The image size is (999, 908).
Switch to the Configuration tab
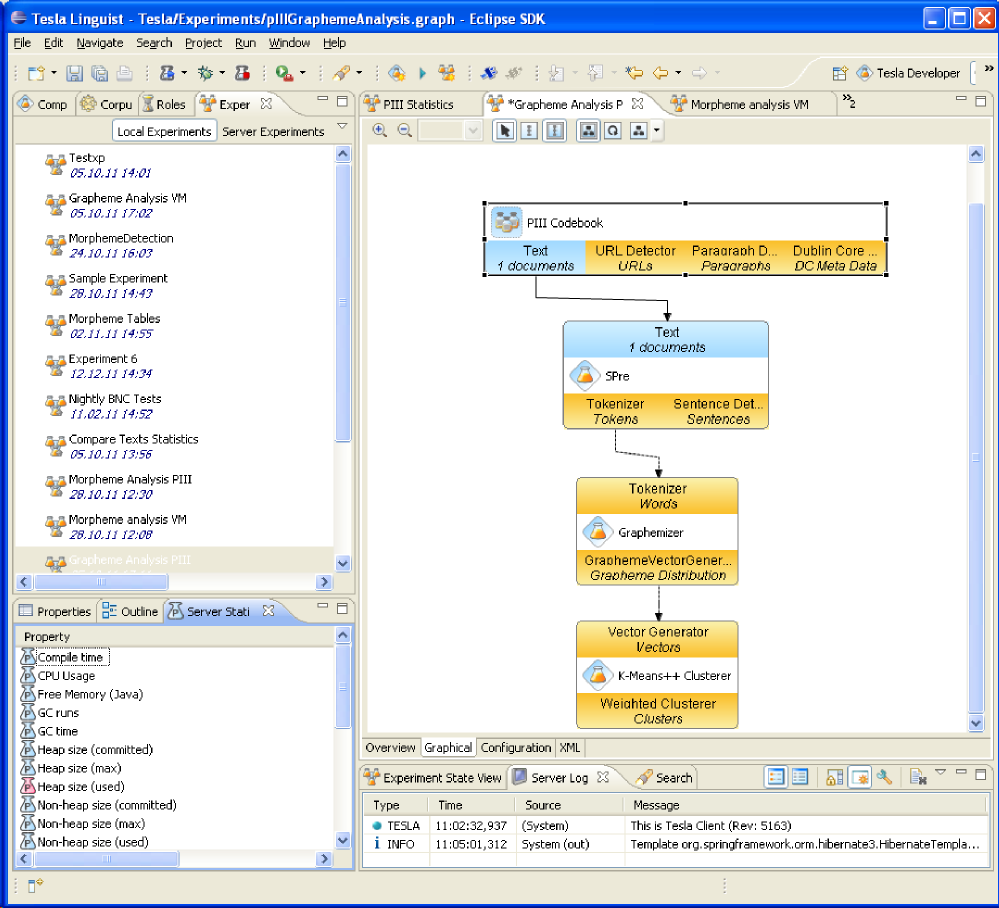[x=516, y=747]
